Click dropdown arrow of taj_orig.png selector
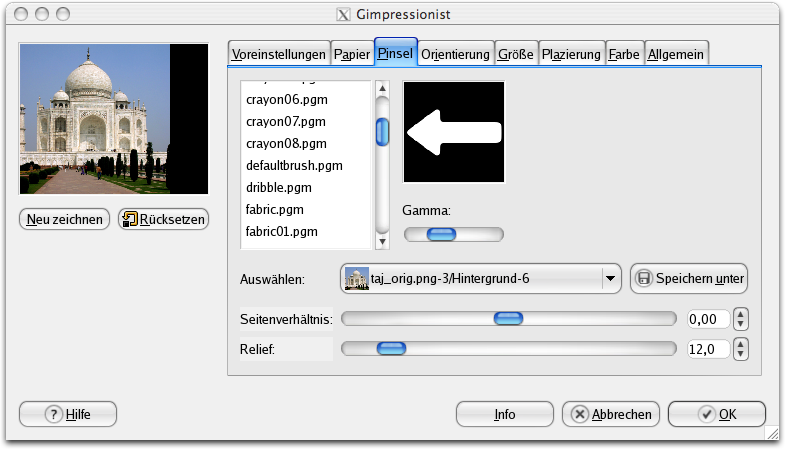The image size is (785, 449). pyautogui.click(x=610, y=278)
